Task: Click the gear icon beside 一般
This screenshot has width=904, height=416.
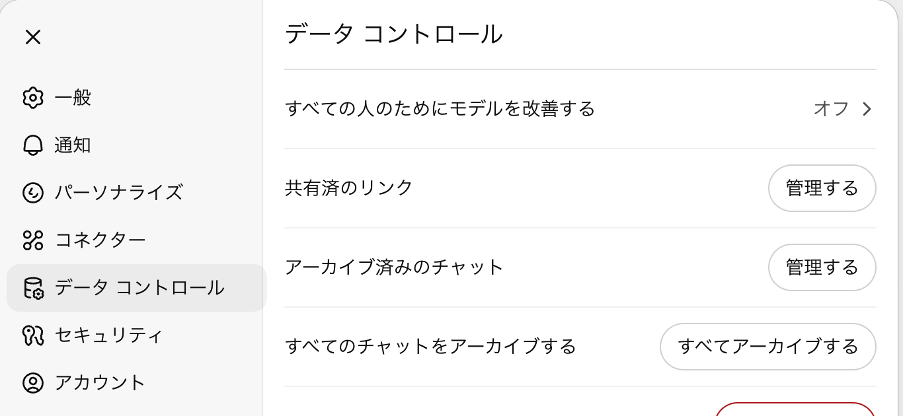Action: click(33, 98)
